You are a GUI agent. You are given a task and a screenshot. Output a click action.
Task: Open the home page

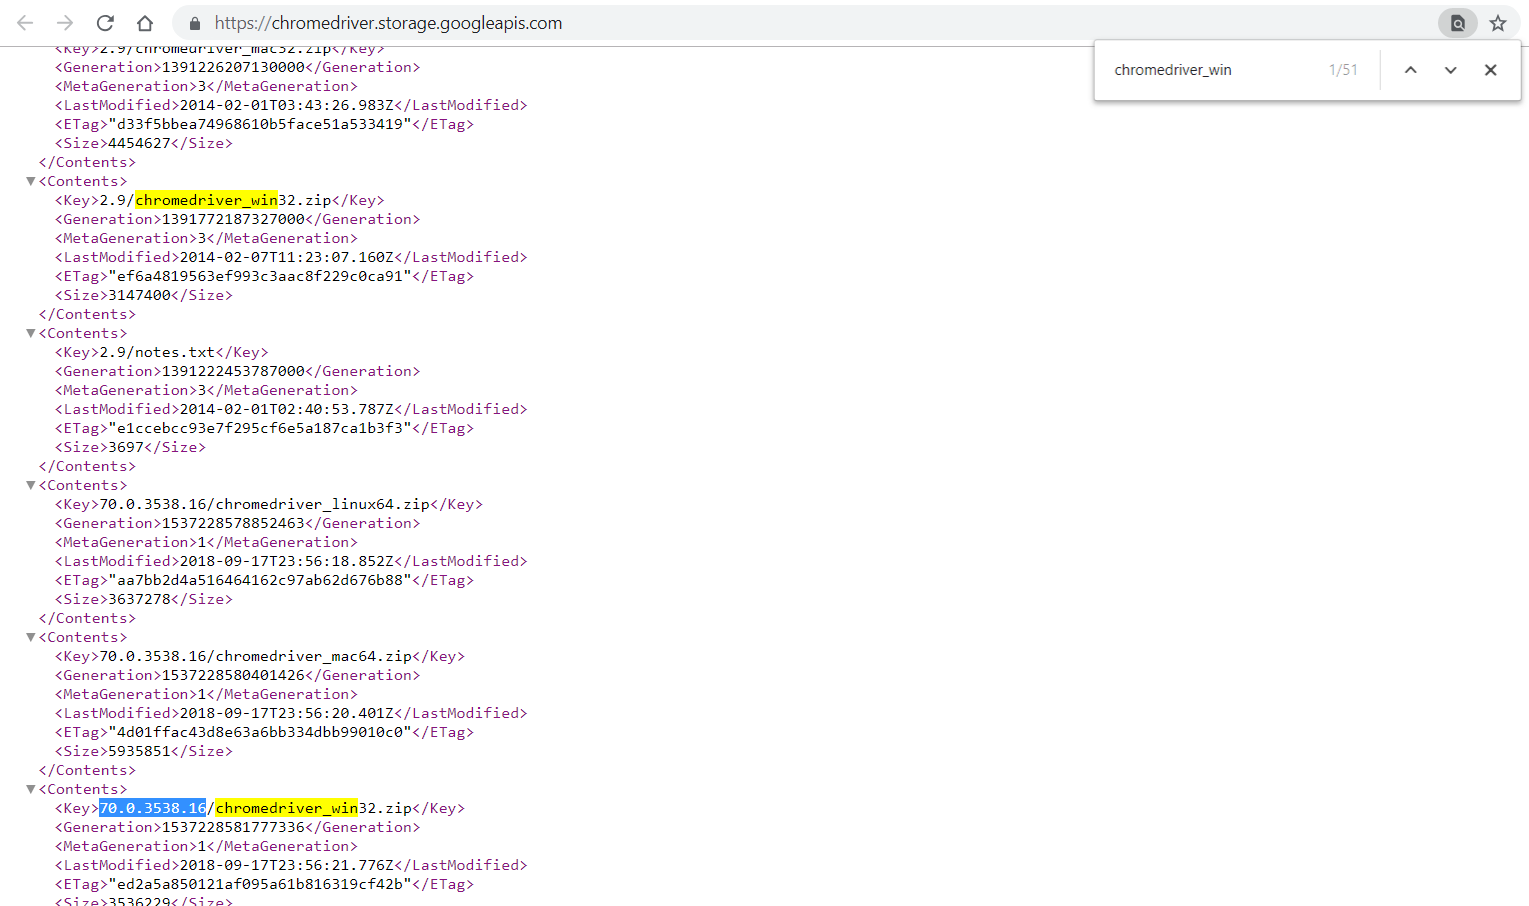(145, 22)
